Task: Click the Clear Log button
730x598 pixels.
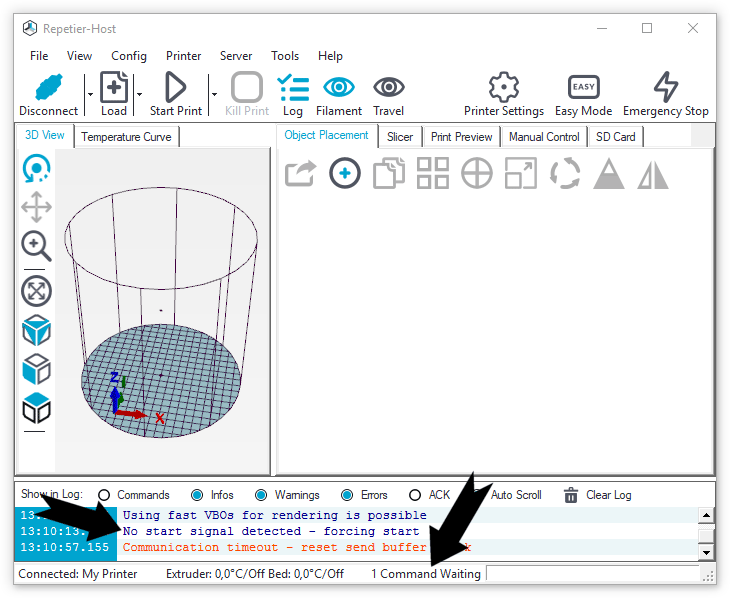Action: point(597,495)
